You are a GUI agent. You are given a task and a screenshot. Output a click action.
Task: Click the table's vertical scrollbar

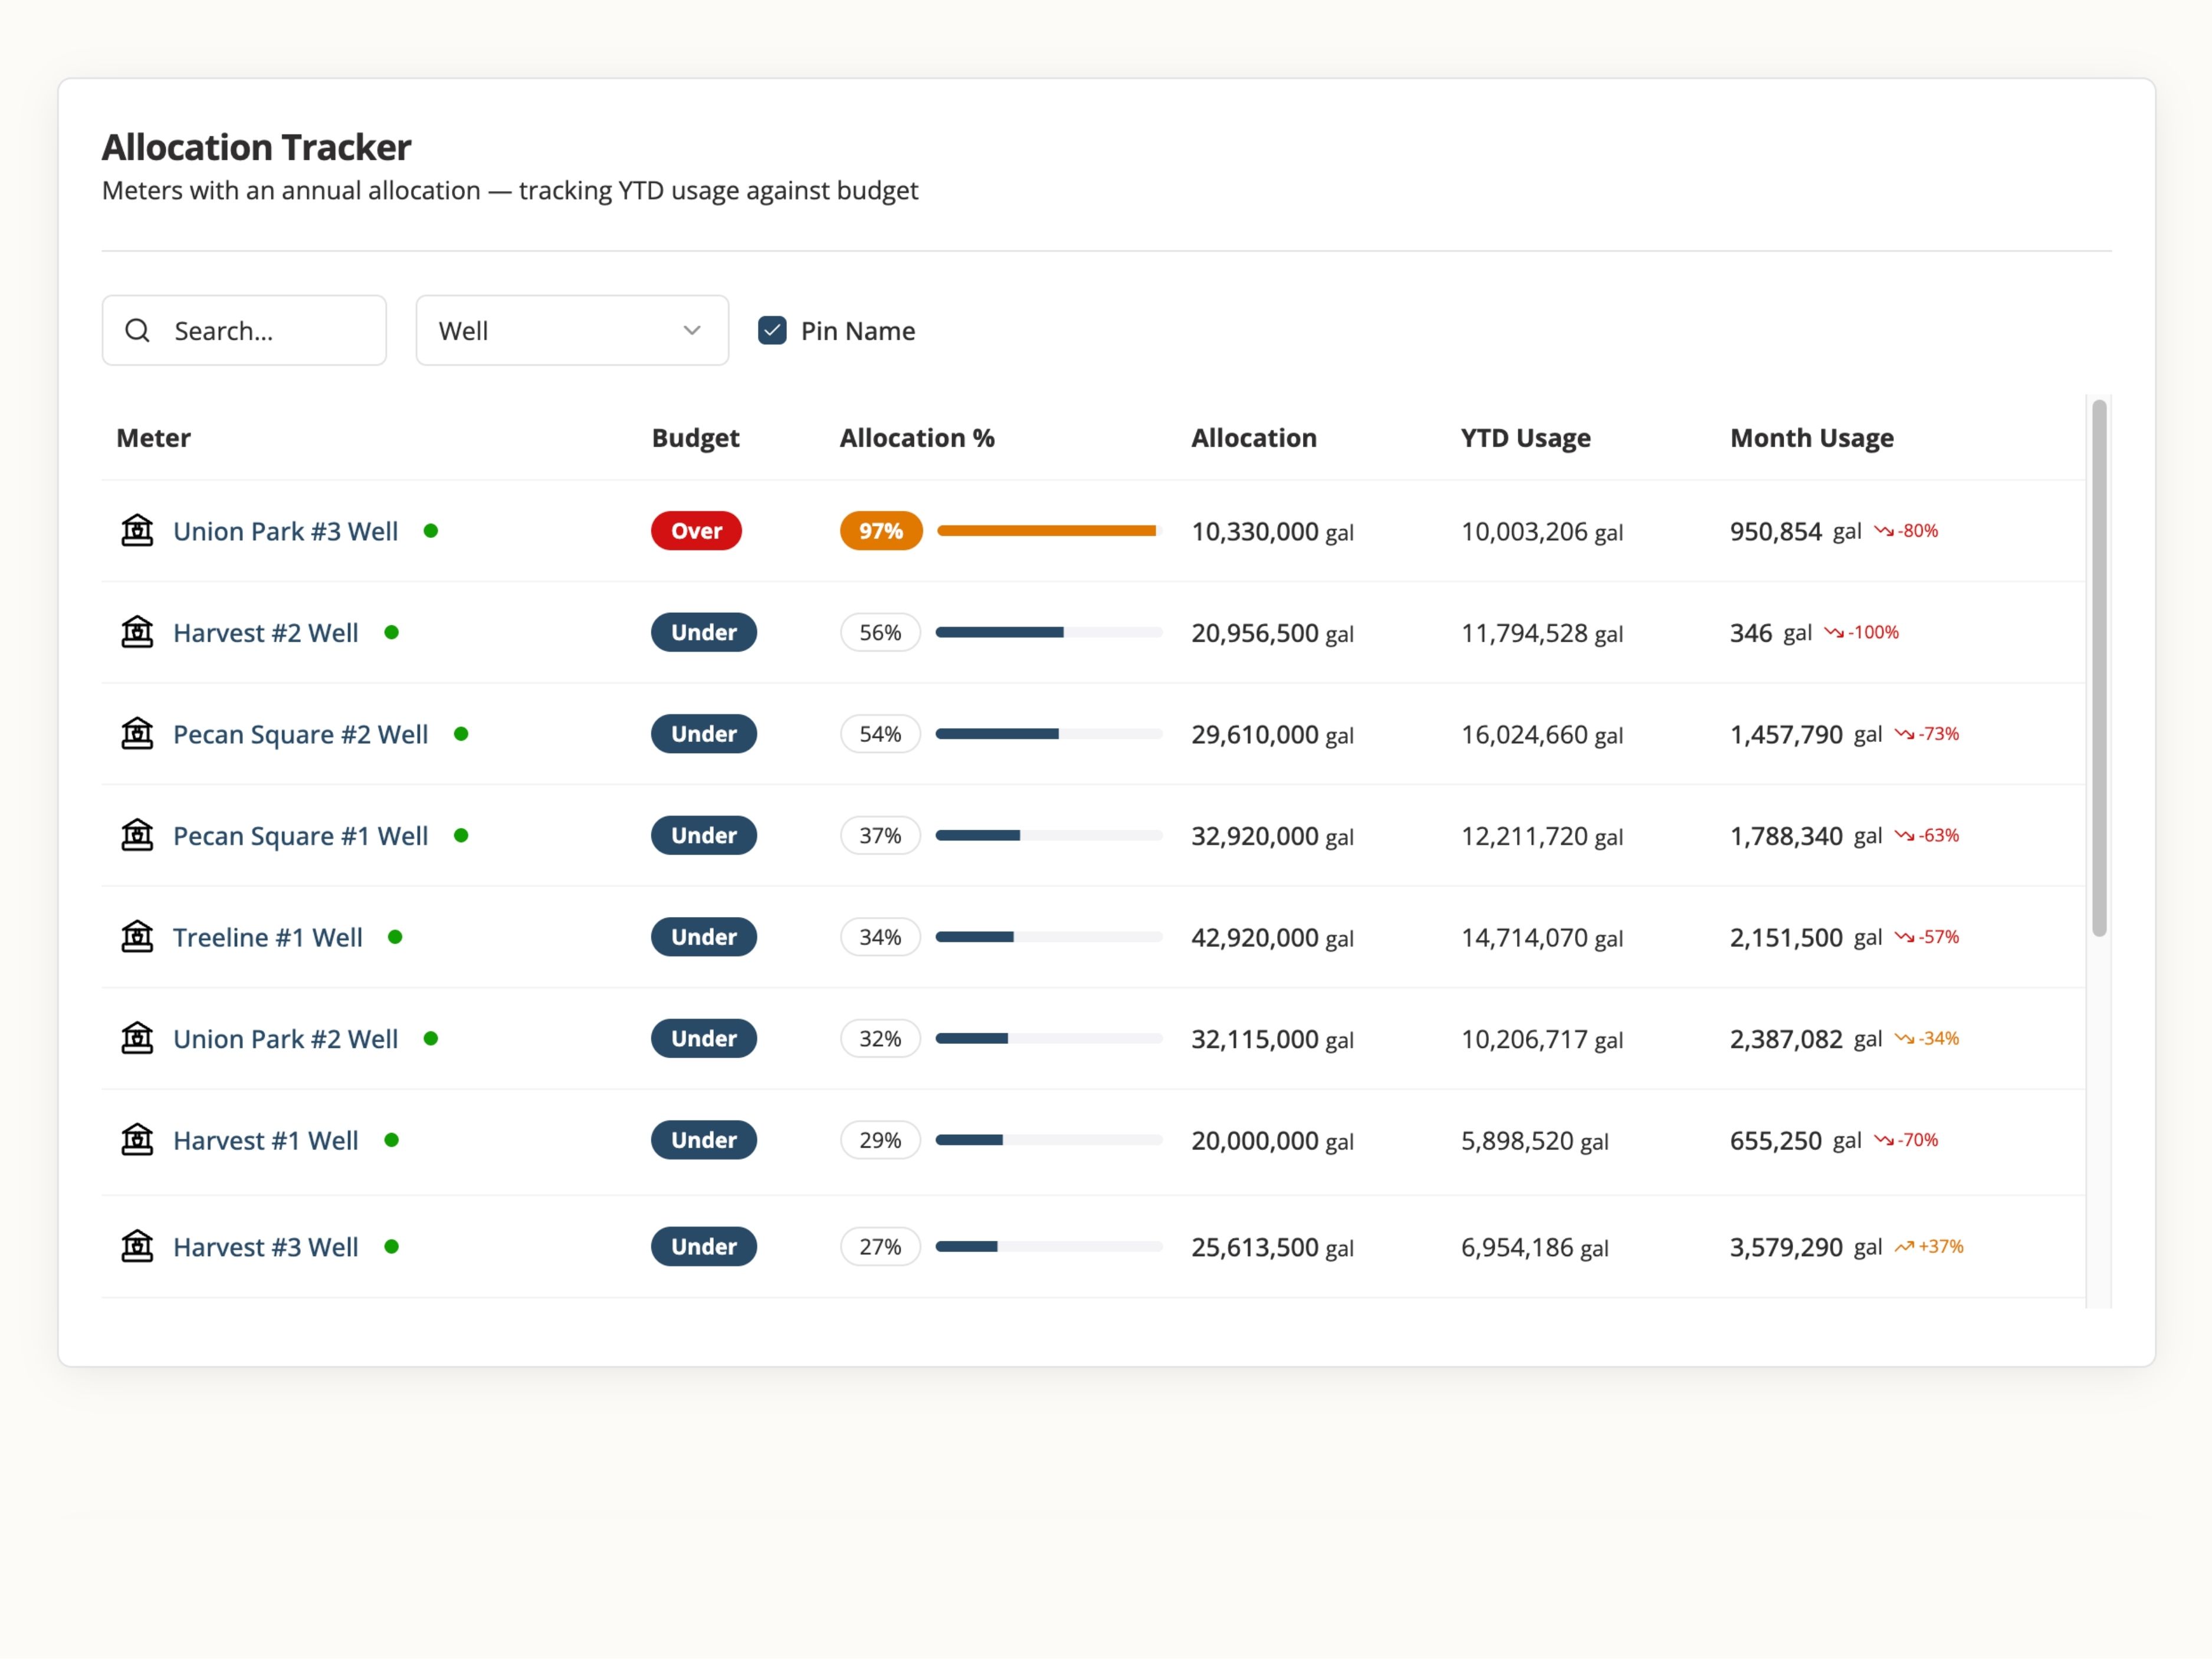[x=2099, y=668]
